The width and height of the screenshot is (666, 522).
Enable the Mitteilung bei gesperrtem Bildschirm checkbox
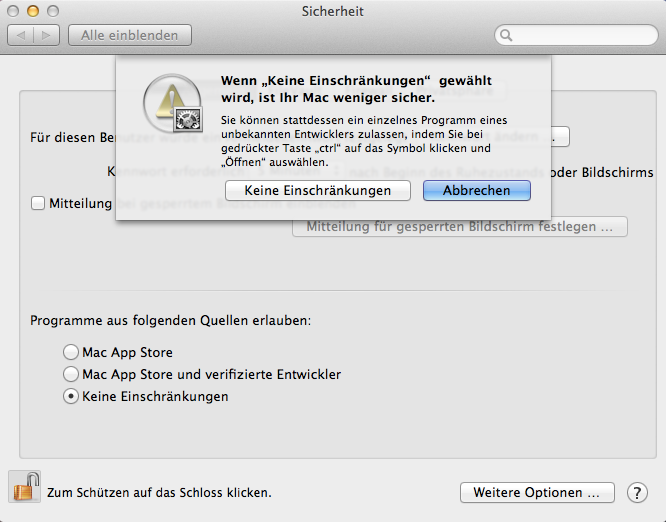coord(38,203)
